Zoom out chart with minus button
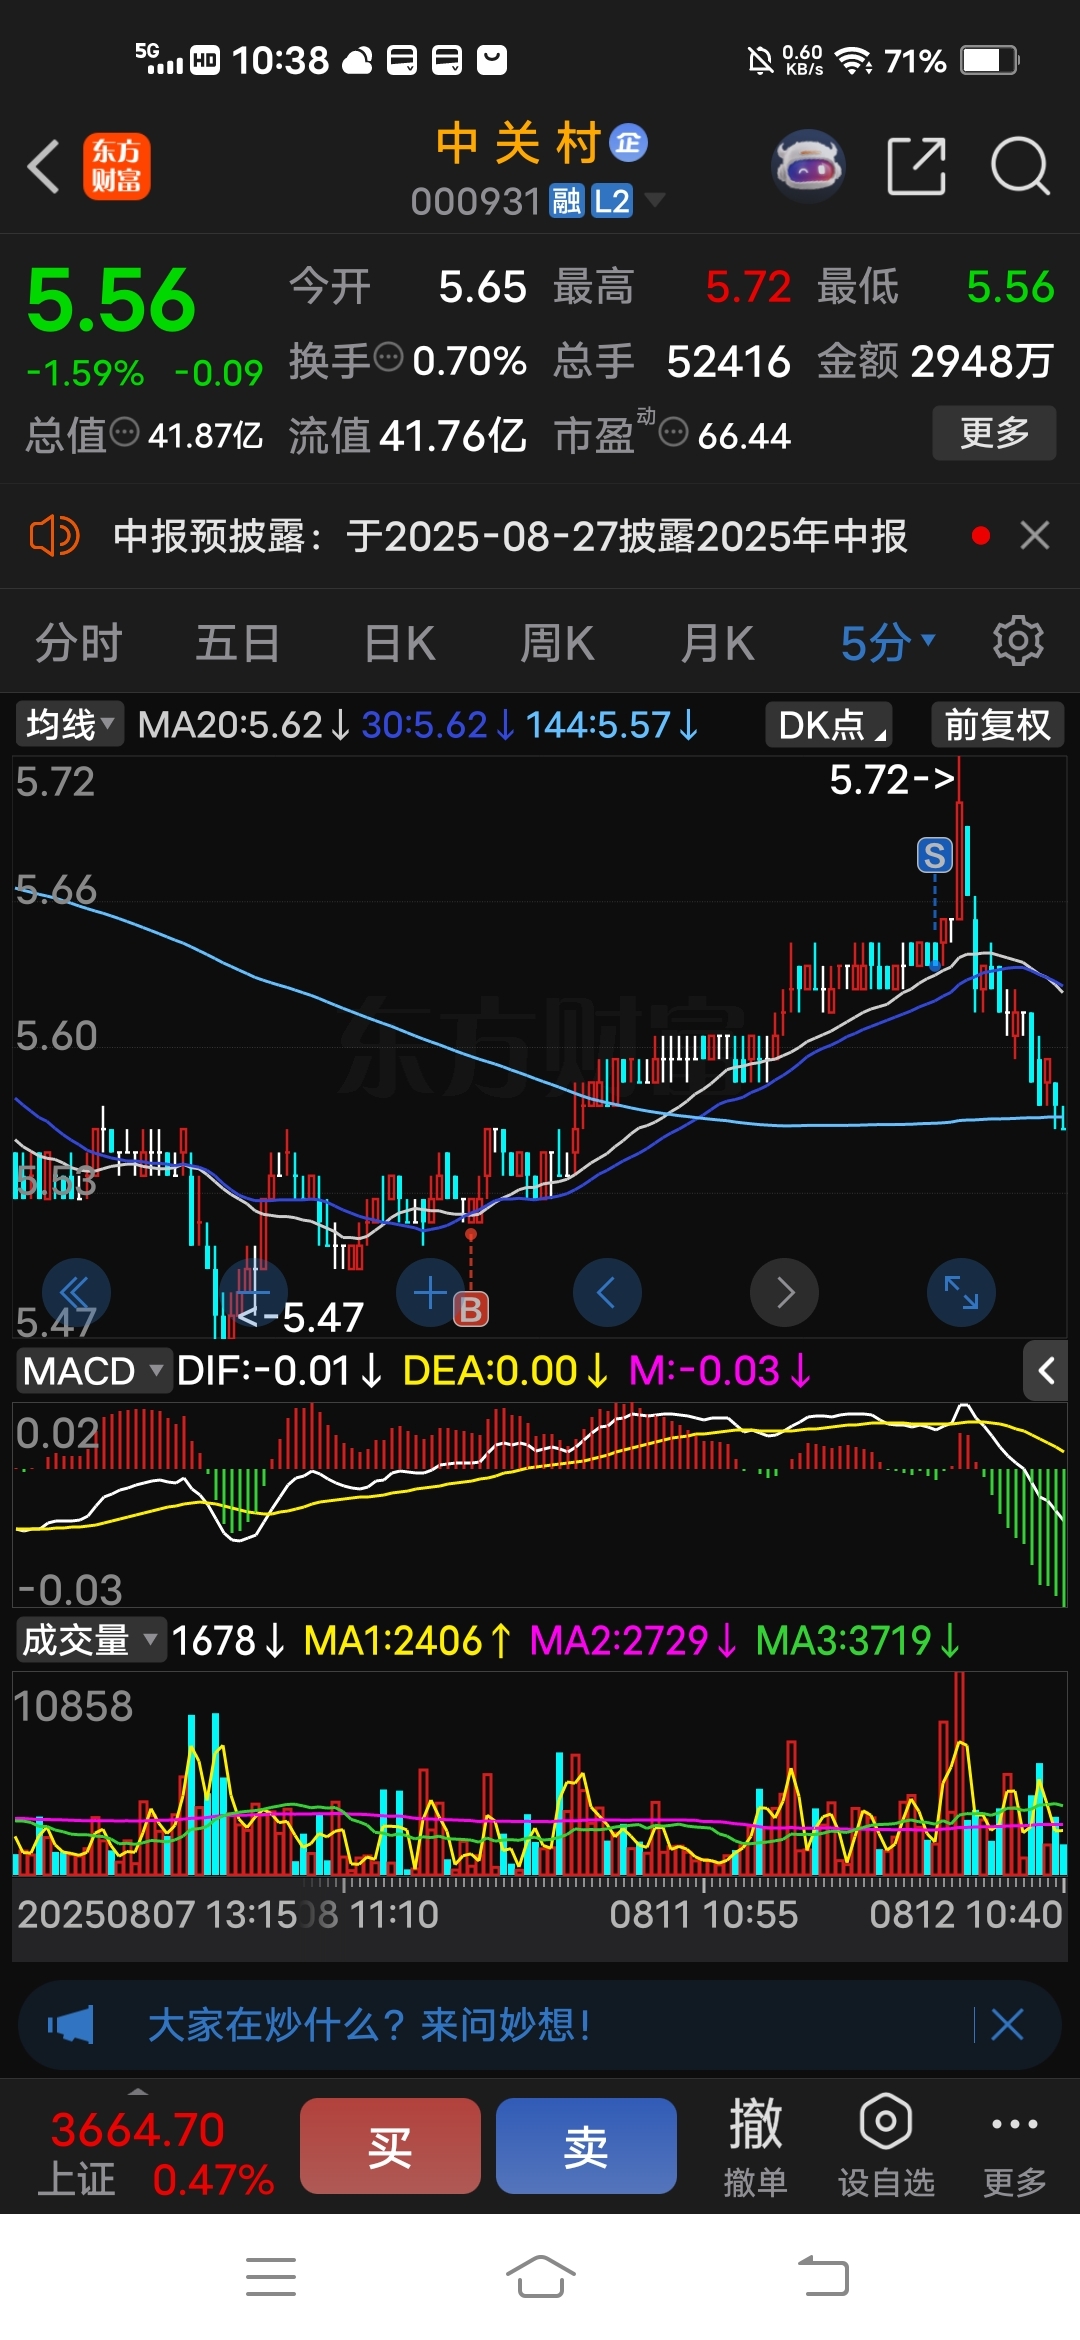1080x2340 pixels. [x=253, y=1293]
